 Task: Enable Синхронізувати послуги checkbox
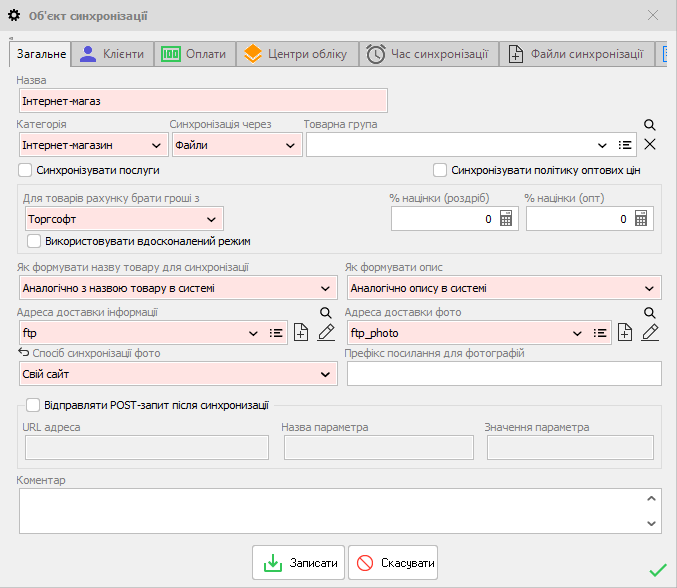[25, 170]
